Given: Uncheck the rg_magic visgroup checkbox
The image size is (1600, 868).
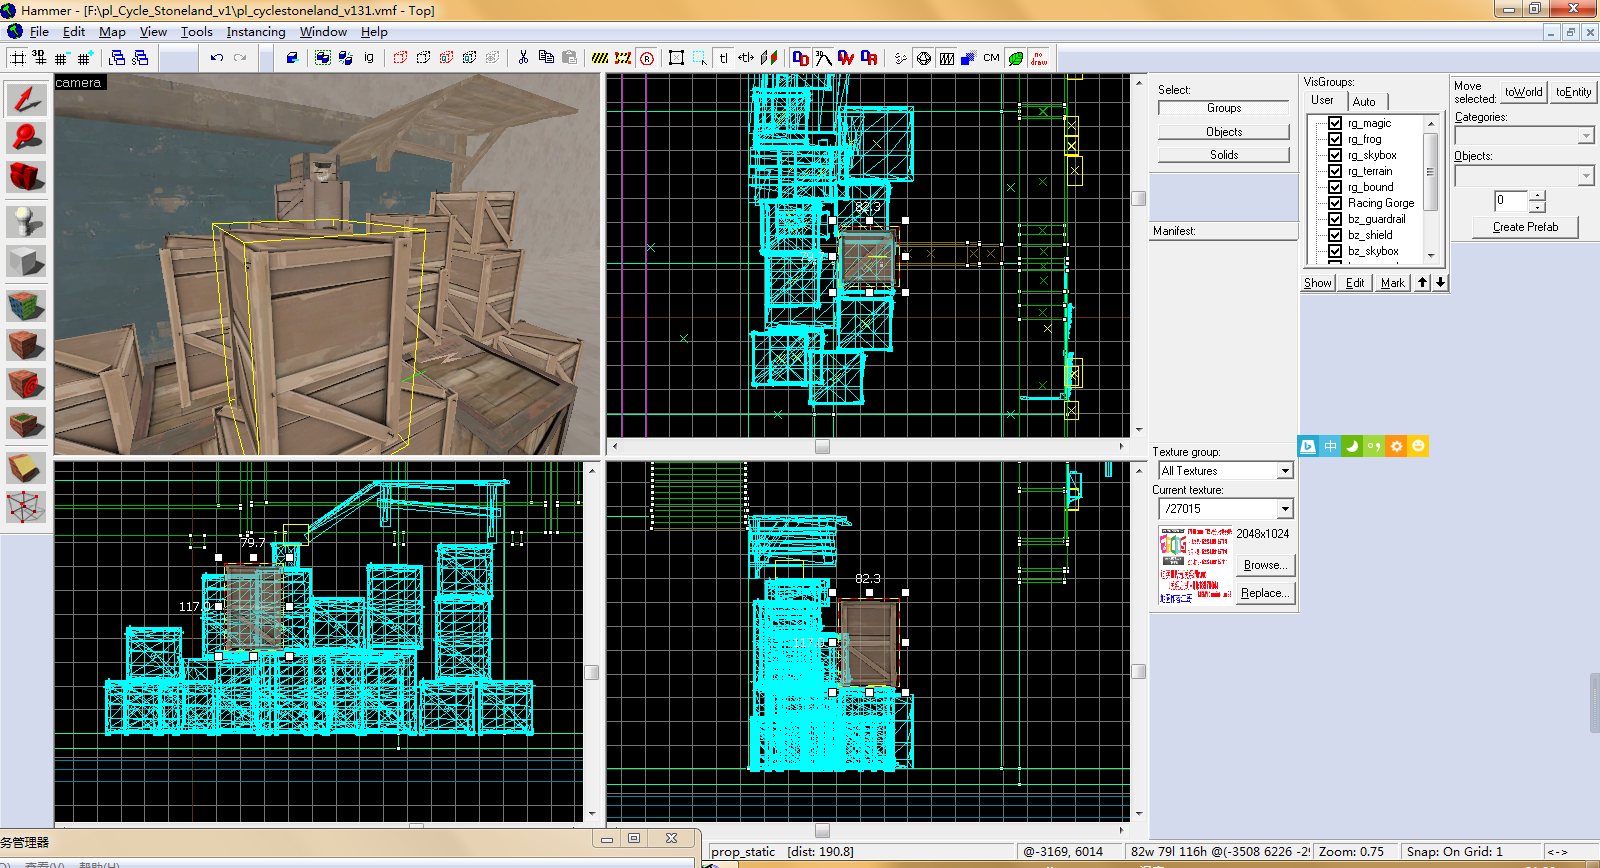Looking at the screenshot, I should point(1335,123).
